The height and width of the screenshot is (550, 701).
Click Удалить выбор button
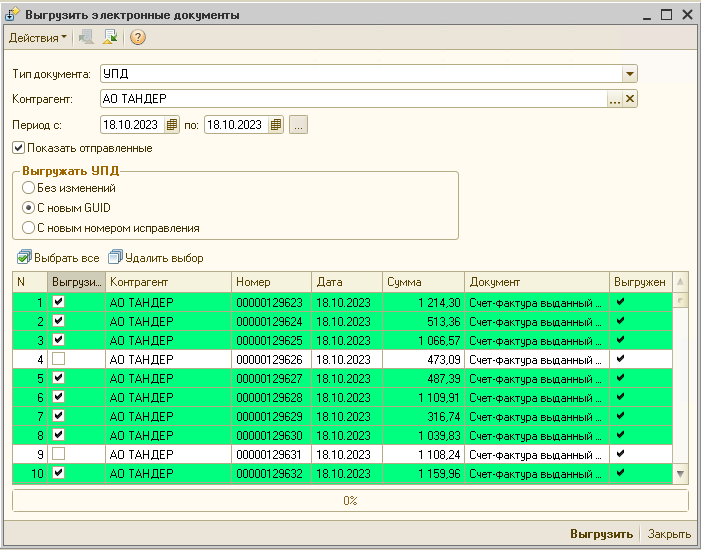click(156, 258)
